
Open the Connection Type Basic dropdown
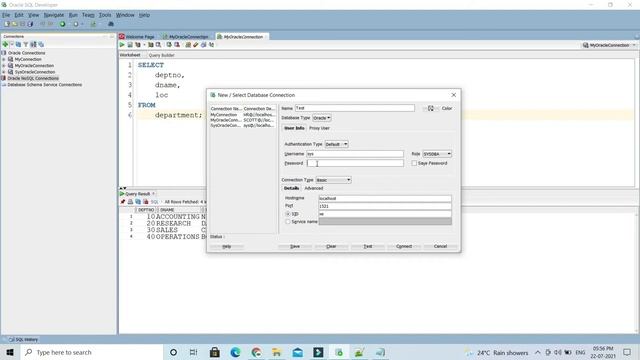[x=333, y=180]
